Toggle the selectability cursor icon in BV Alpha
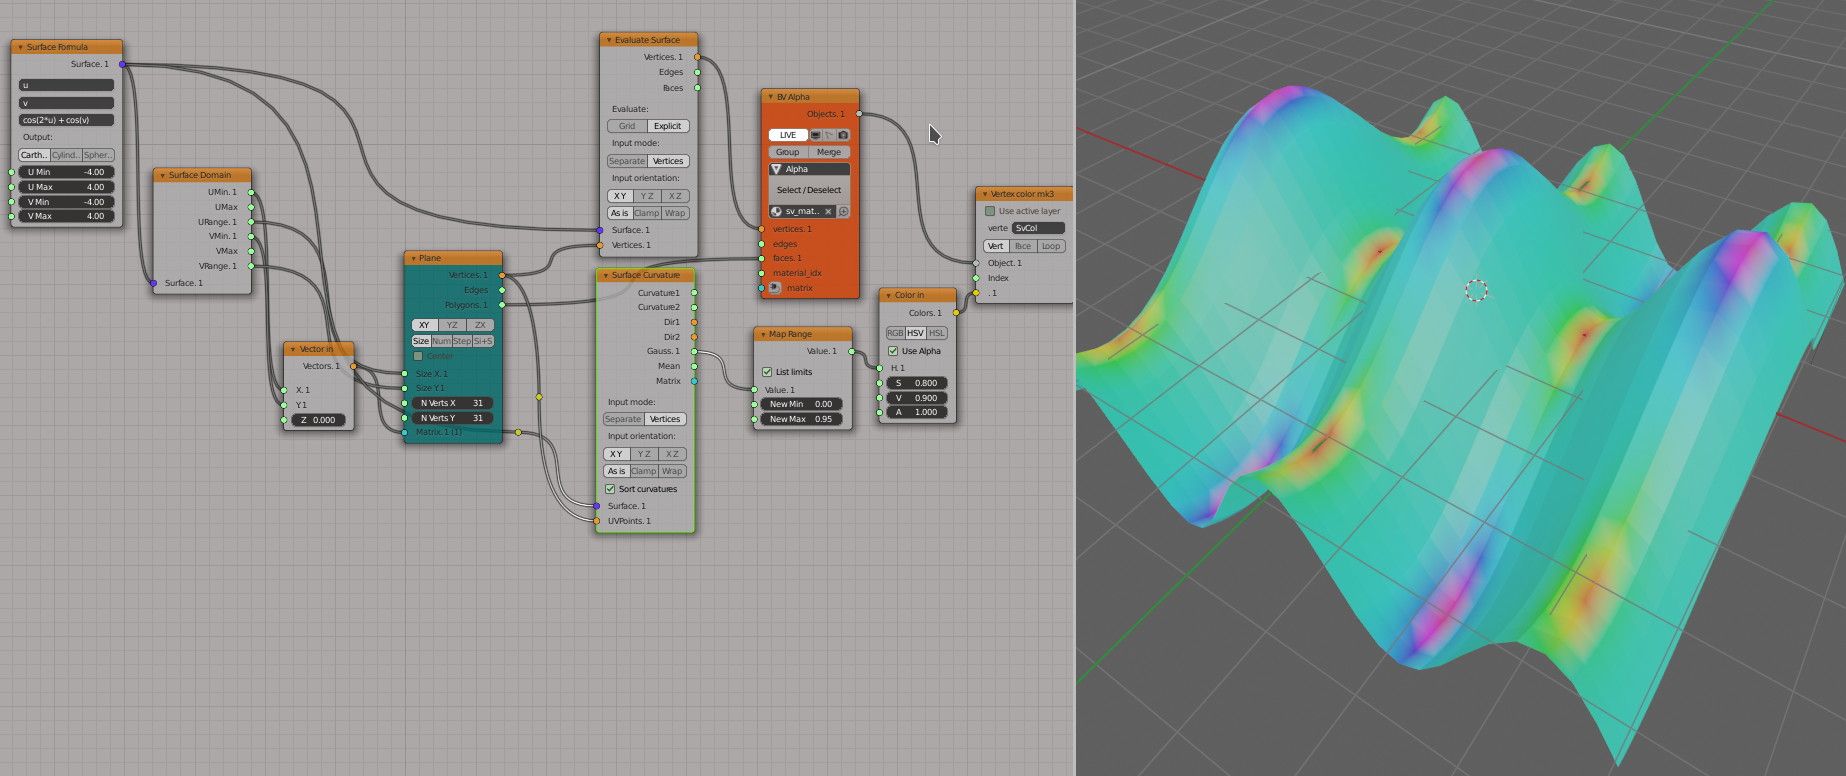Viewport: 1846px width, 776px height. click(829, 135)
